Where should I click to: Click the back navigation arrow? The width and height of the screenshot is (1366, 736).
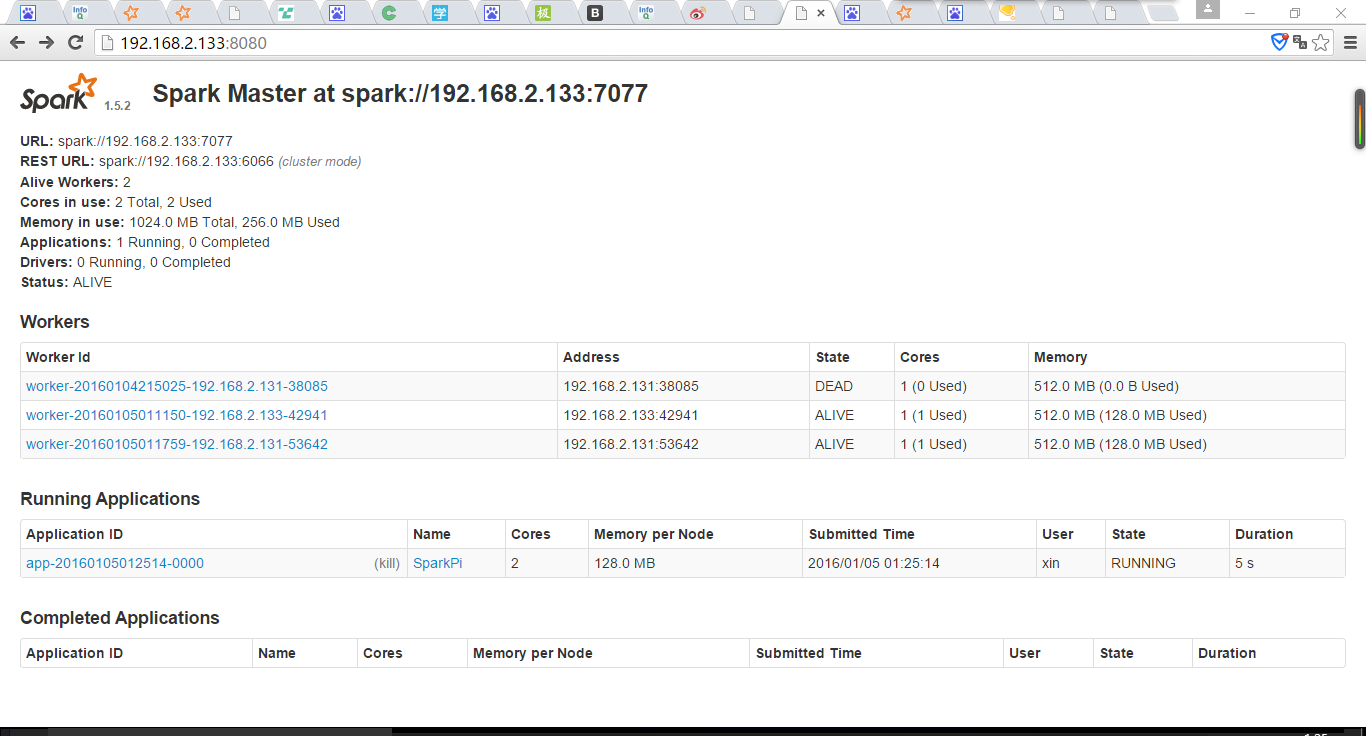tap(17, 42)
